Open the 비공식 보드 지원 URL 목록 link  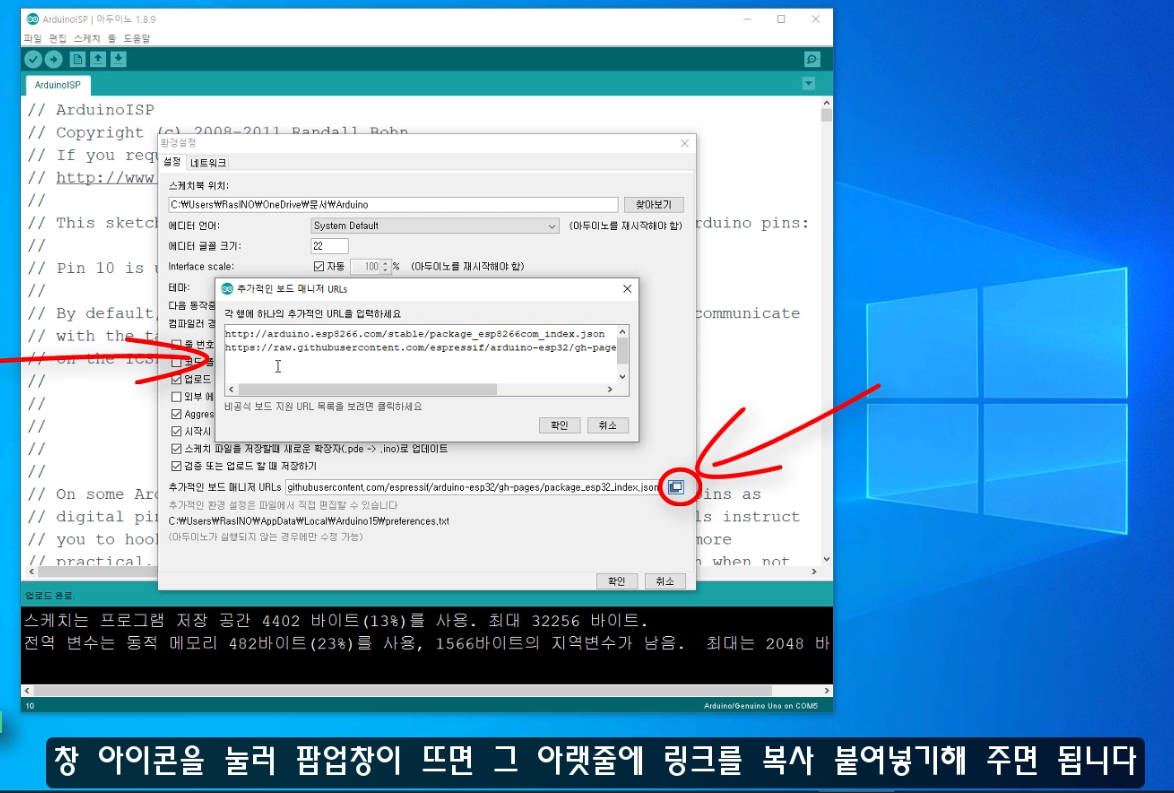(x=323, y=407)
